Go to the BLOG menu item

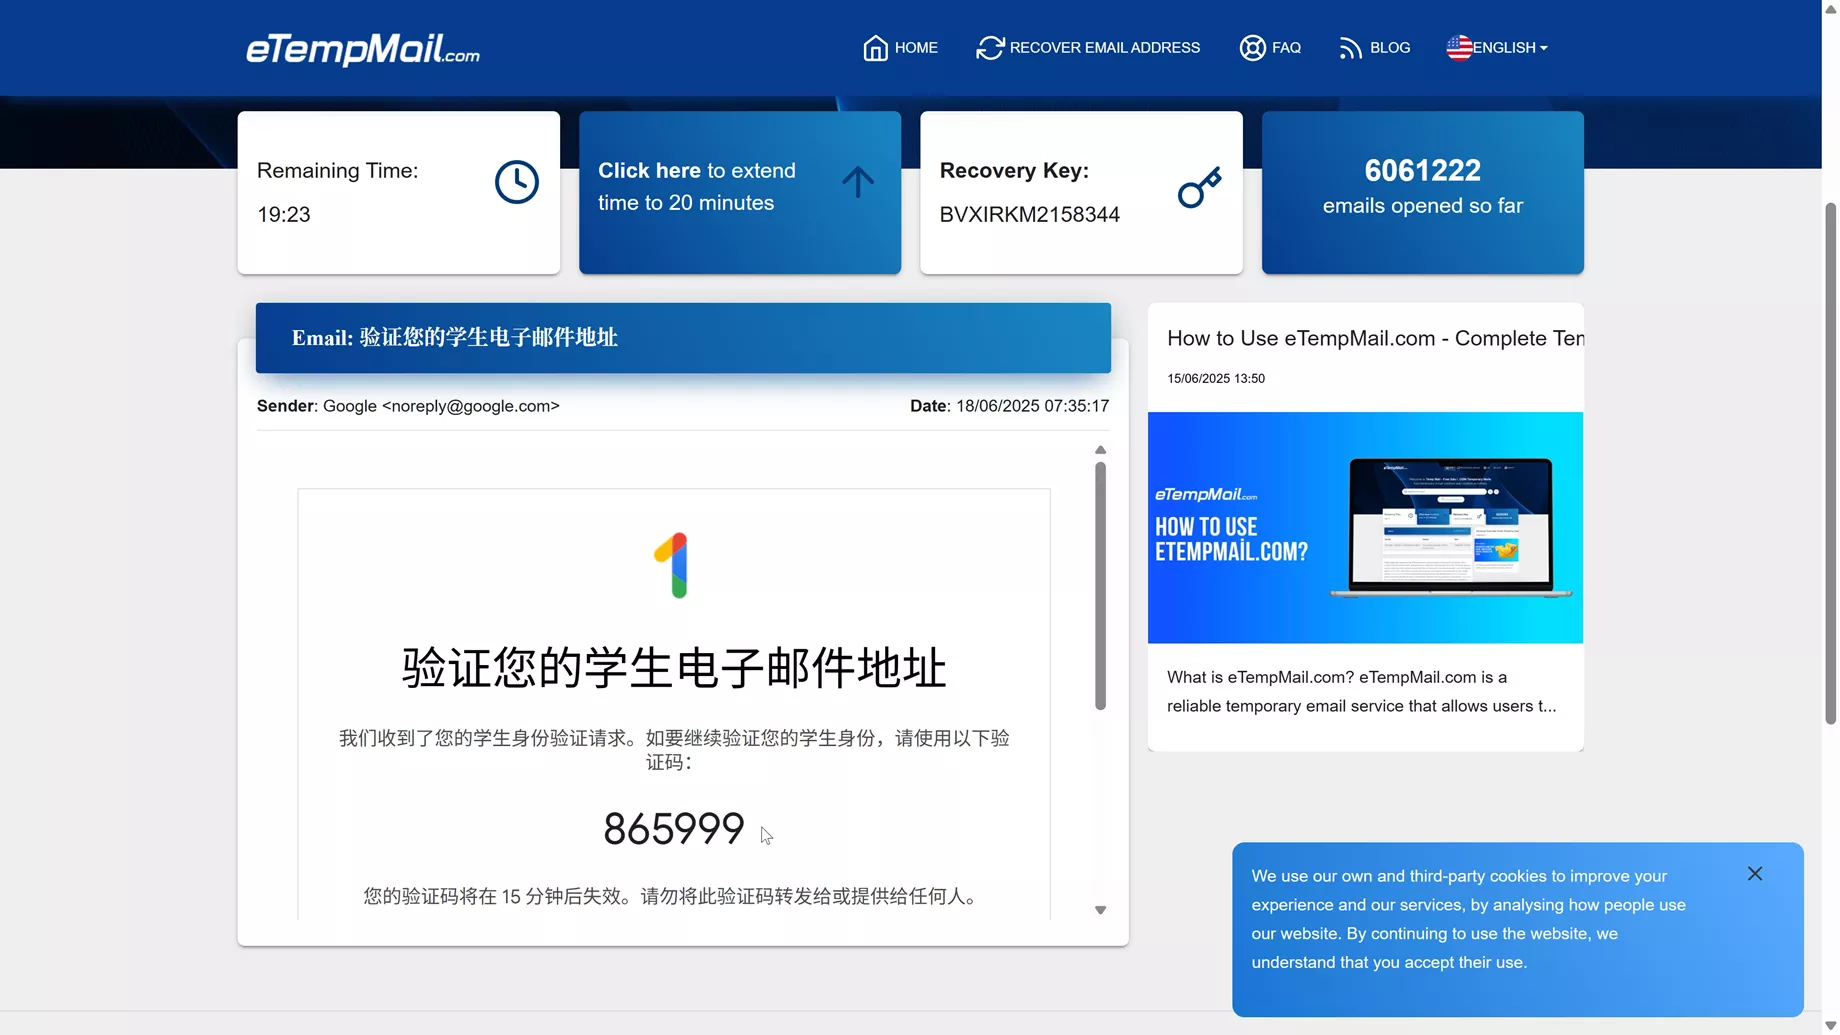(1389, 48)
